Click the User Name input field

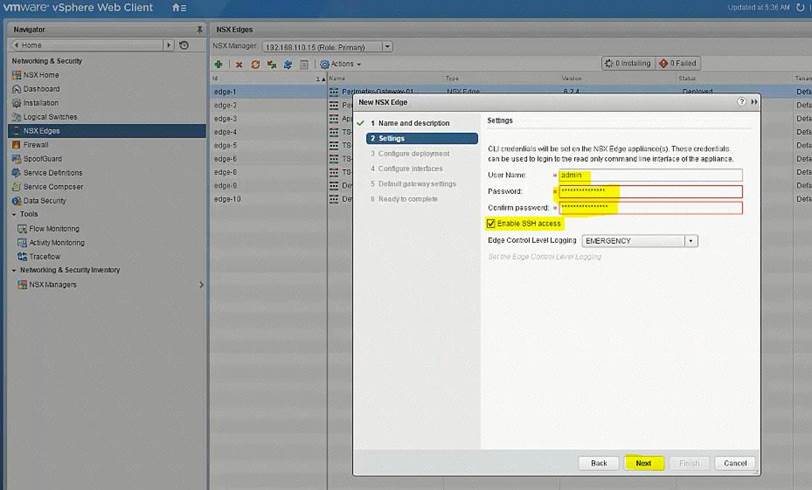coord(650,175)
